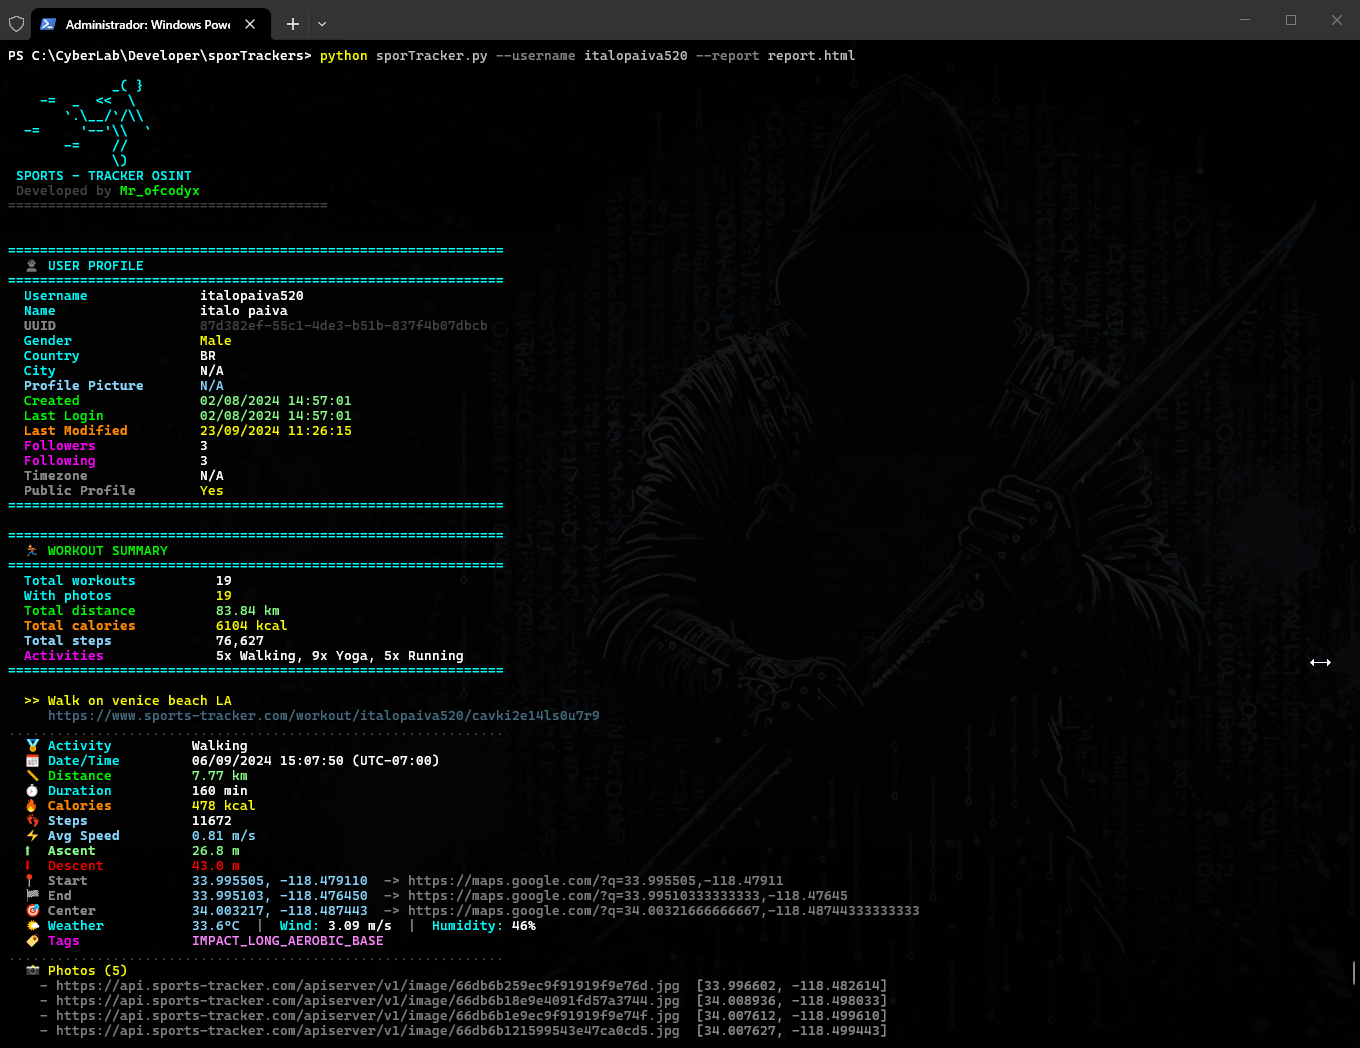The width and height of the screenshot is (1360, 1048).
Task: Open the Walk on venice beach workout URL
Action: click(x=323, y=716)
